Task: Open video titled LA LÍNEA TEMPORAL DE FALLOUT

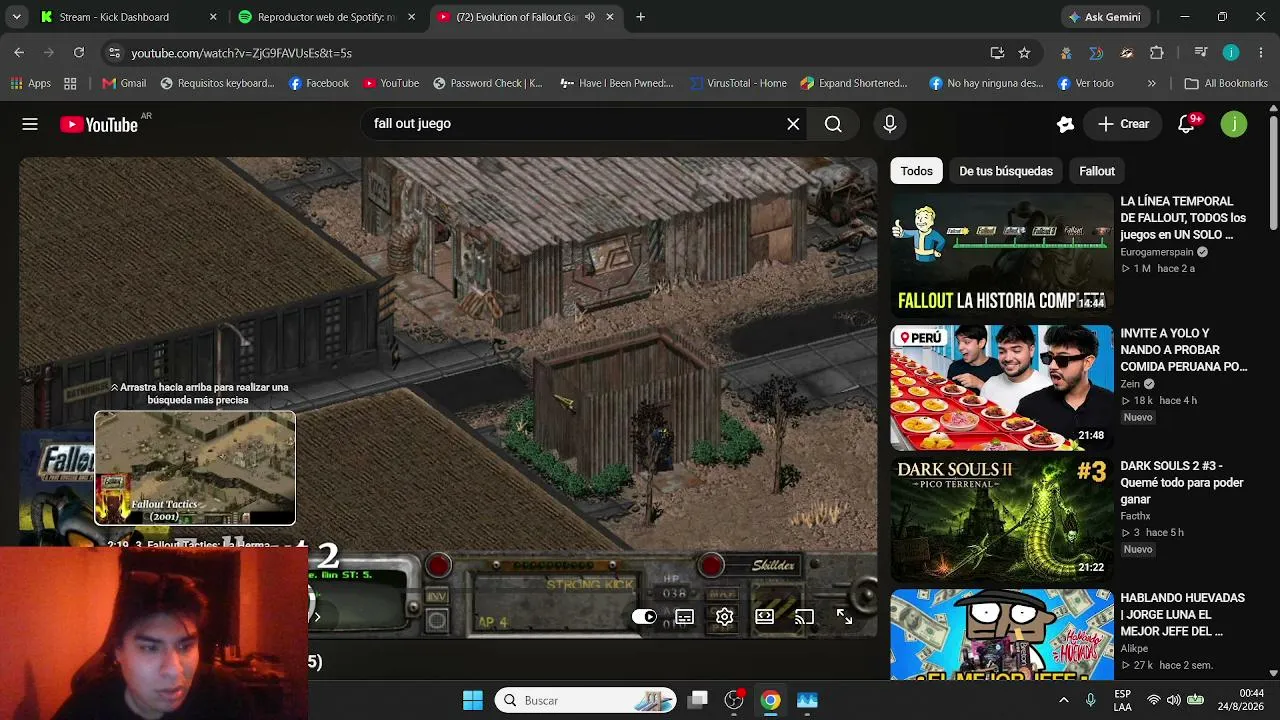Action: point(1183,218)
